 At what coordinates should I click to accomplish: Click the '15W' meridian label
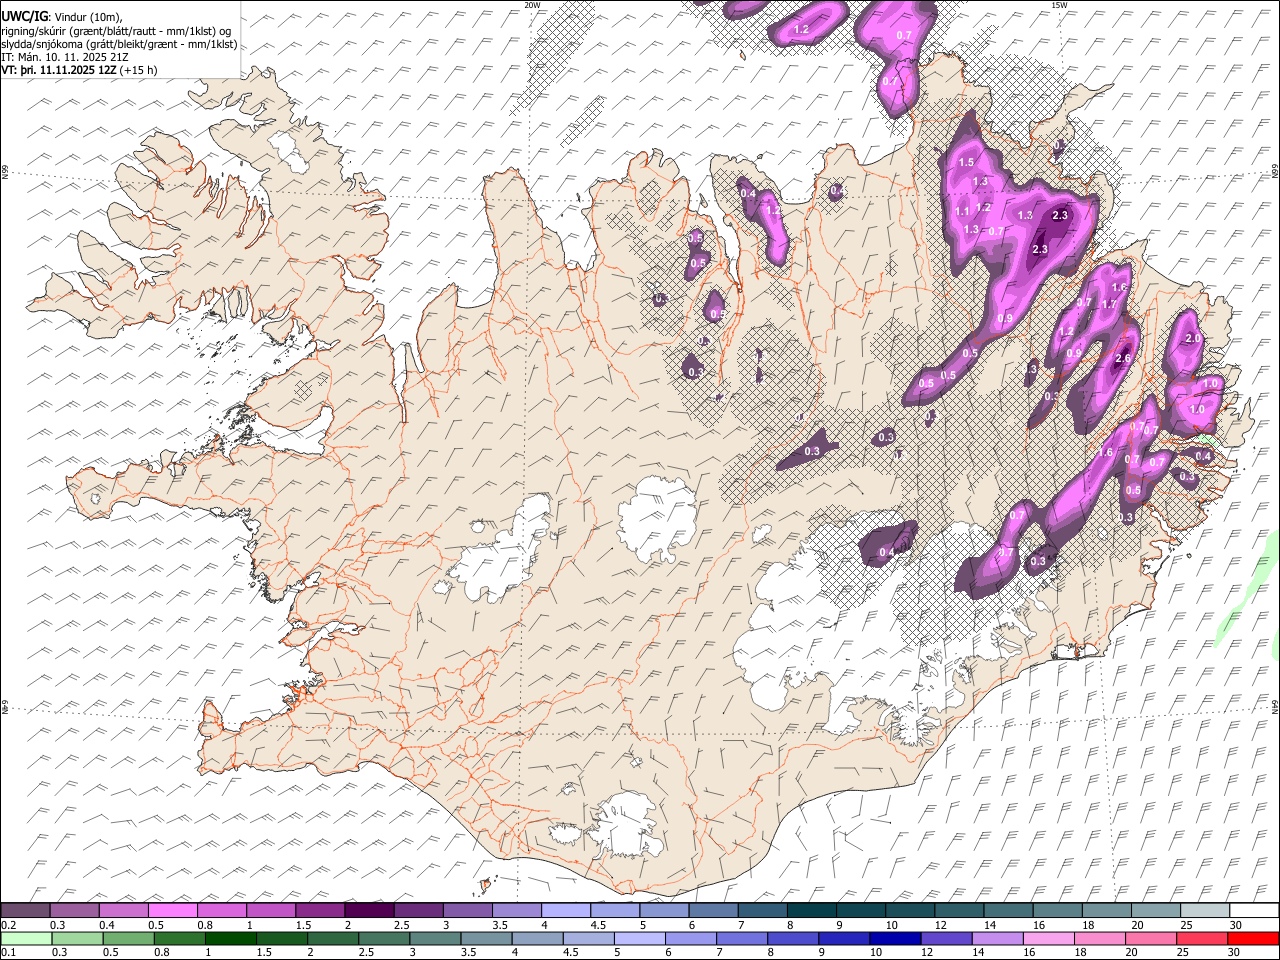click(1059, 5)
